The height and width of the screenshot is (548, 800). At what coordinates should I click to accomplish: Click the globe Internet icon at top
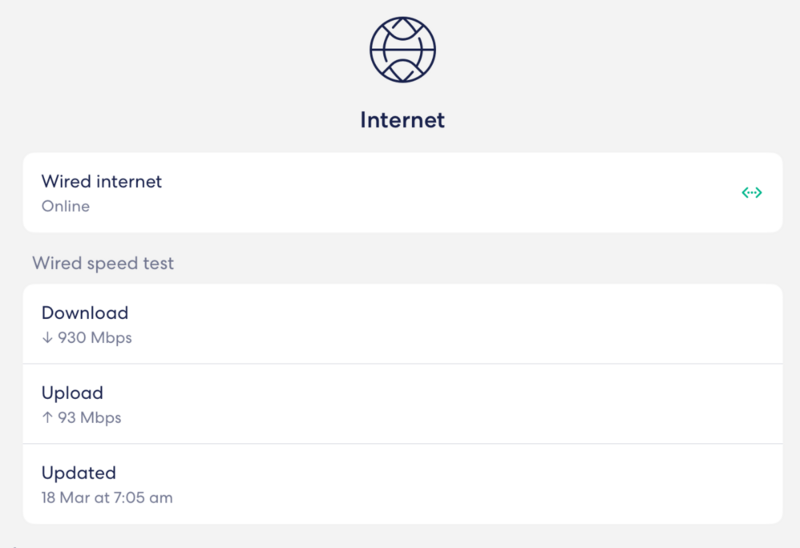click(x=403, y=48)
